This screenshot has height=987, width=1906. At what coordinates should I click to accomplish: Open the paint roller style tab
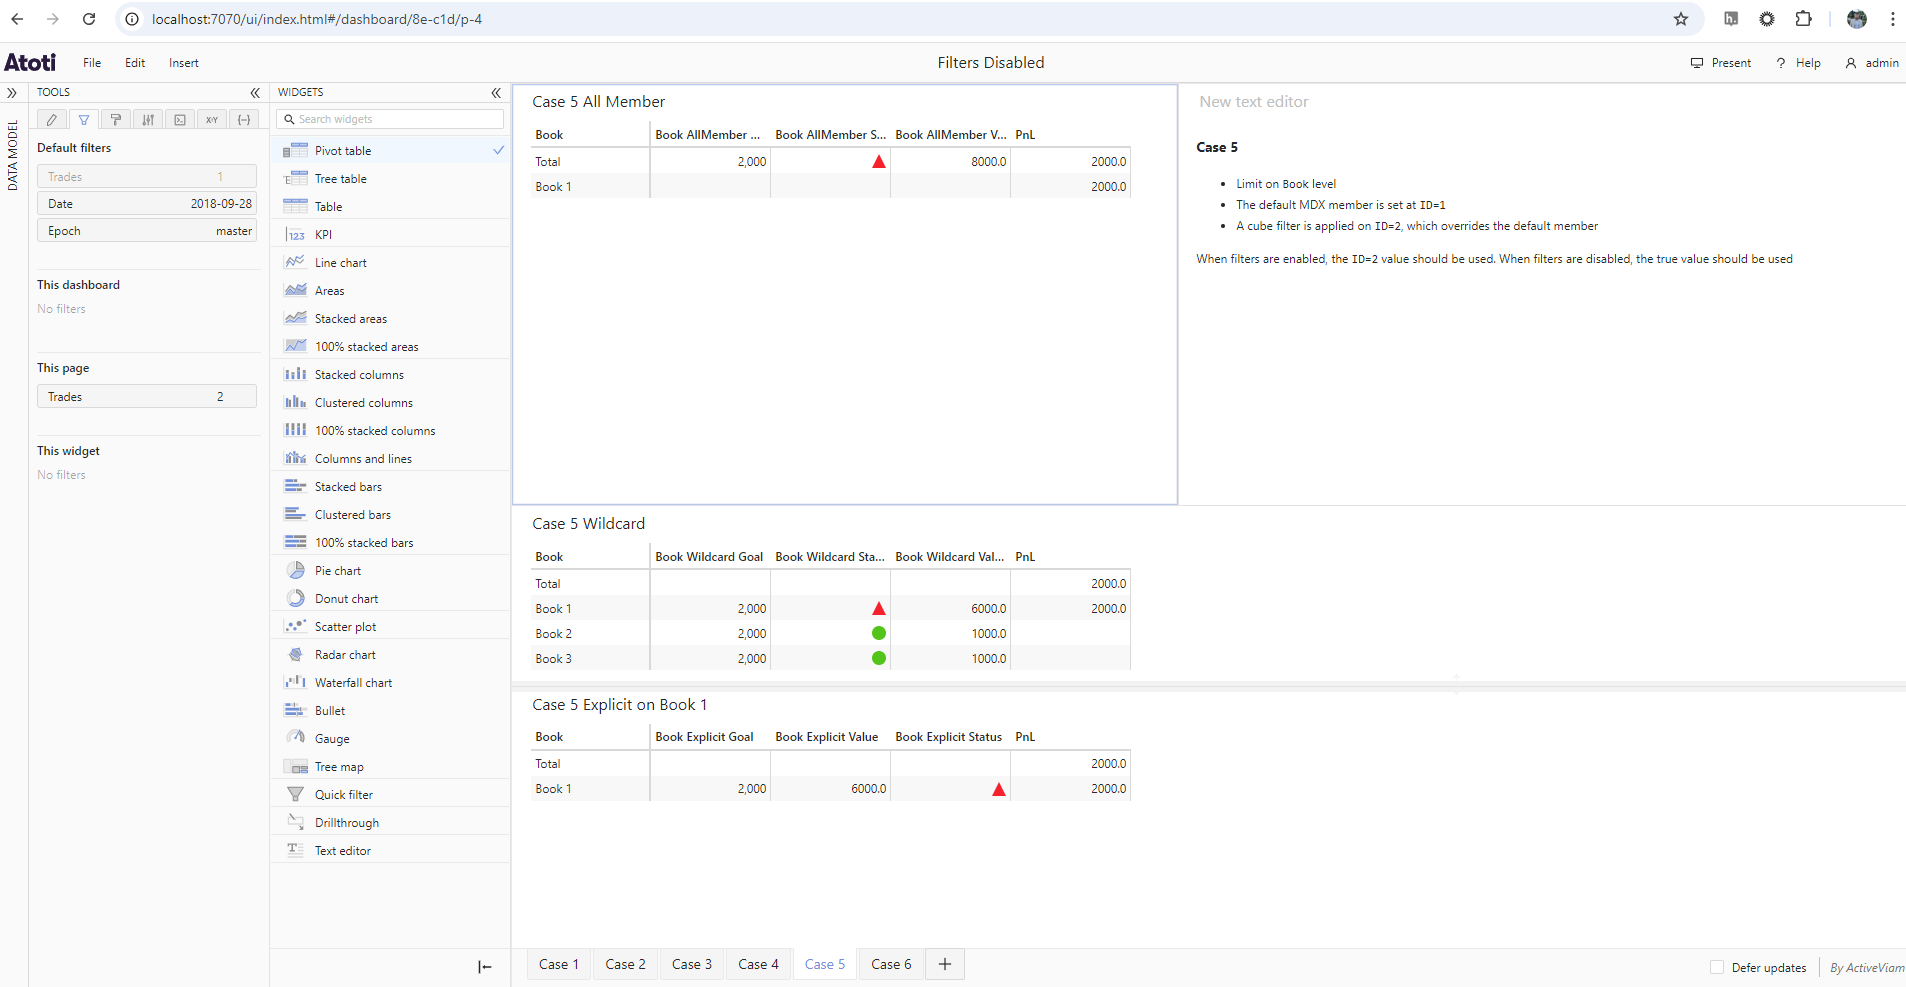(x=116, y=120)
